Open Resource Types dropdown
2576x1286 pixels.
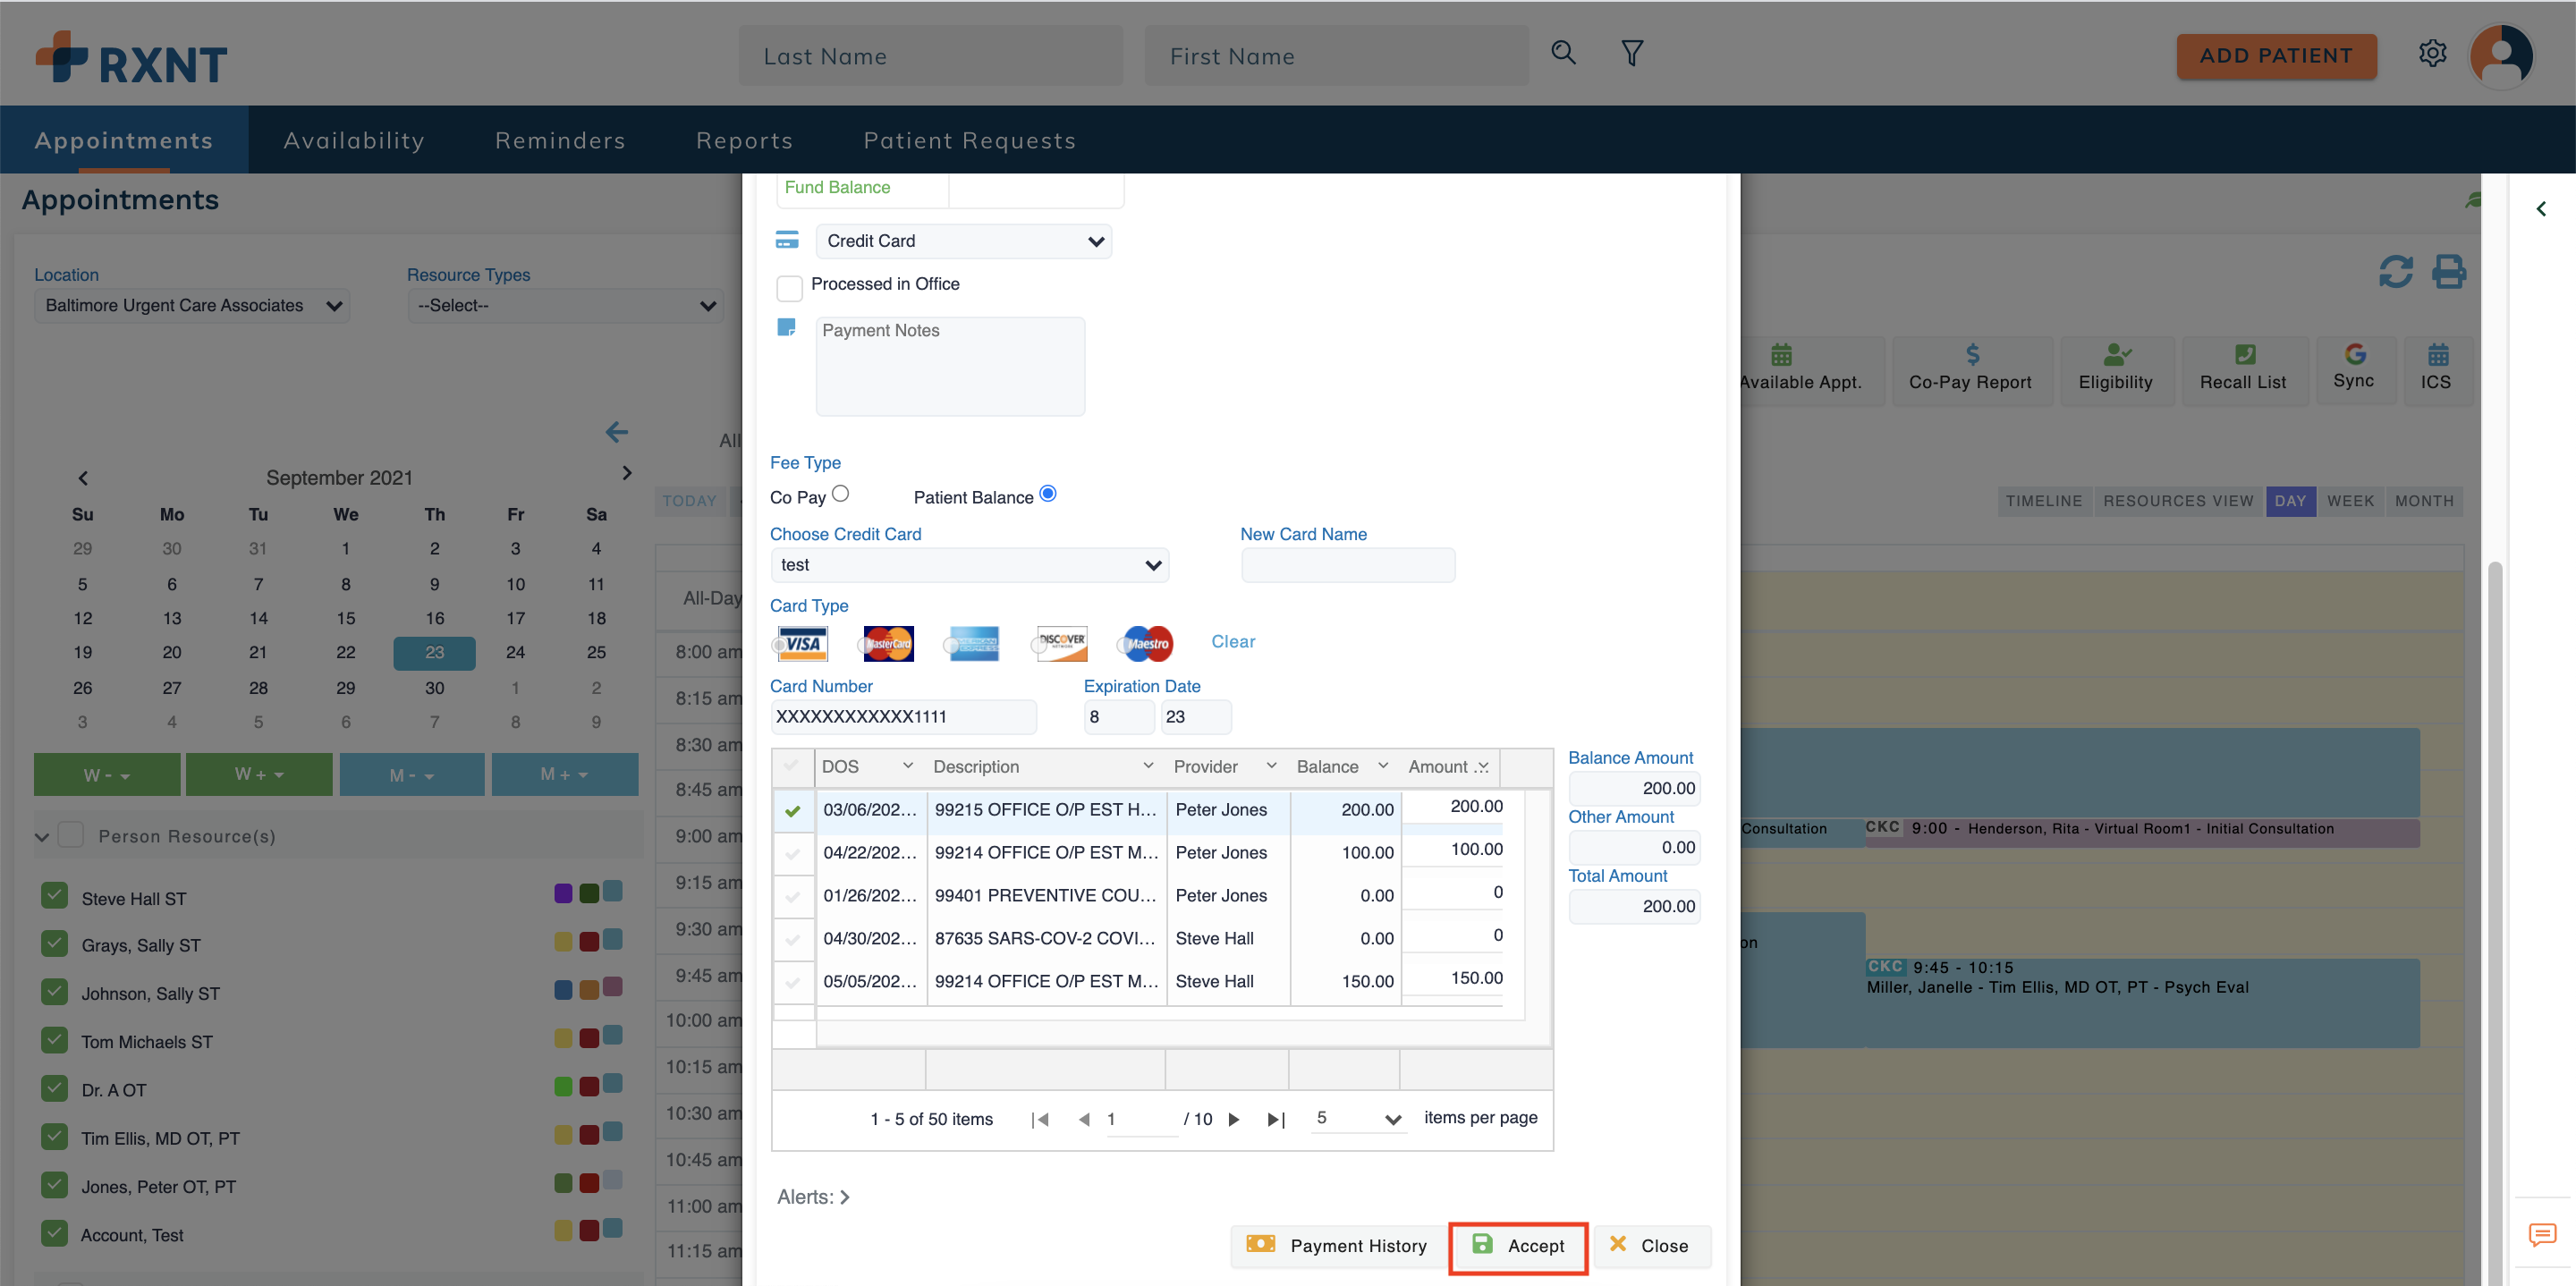click(x=565, y=305)
